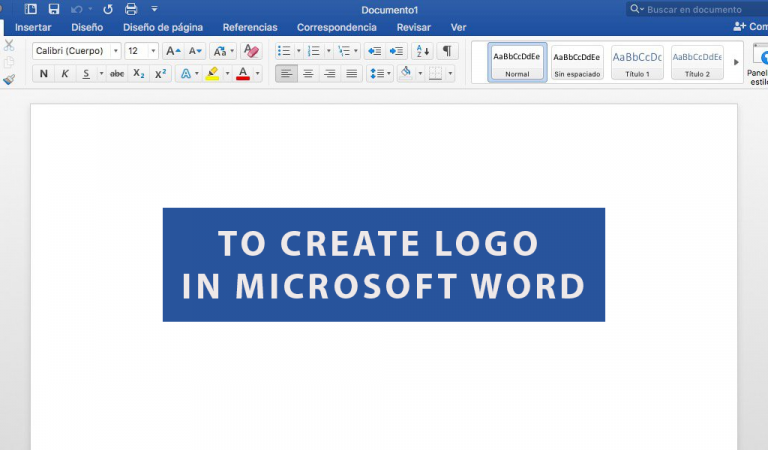Click the Print icon in title bar
Image resolution: width=768 pixels, height=450 pixels.
[131, 9]
